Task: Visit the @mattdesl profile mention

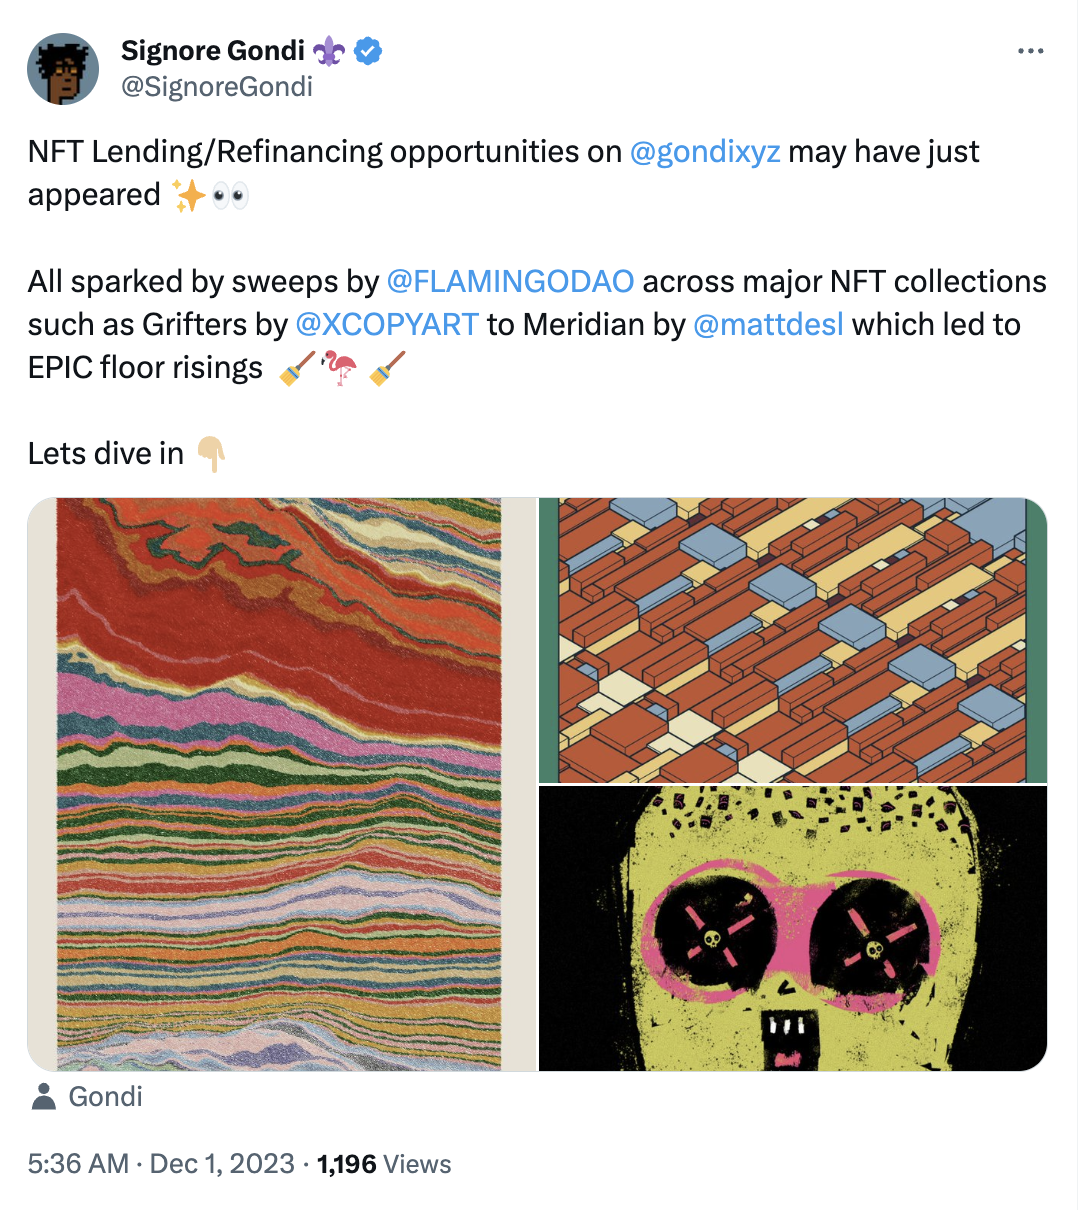Action: coord(768,325)
